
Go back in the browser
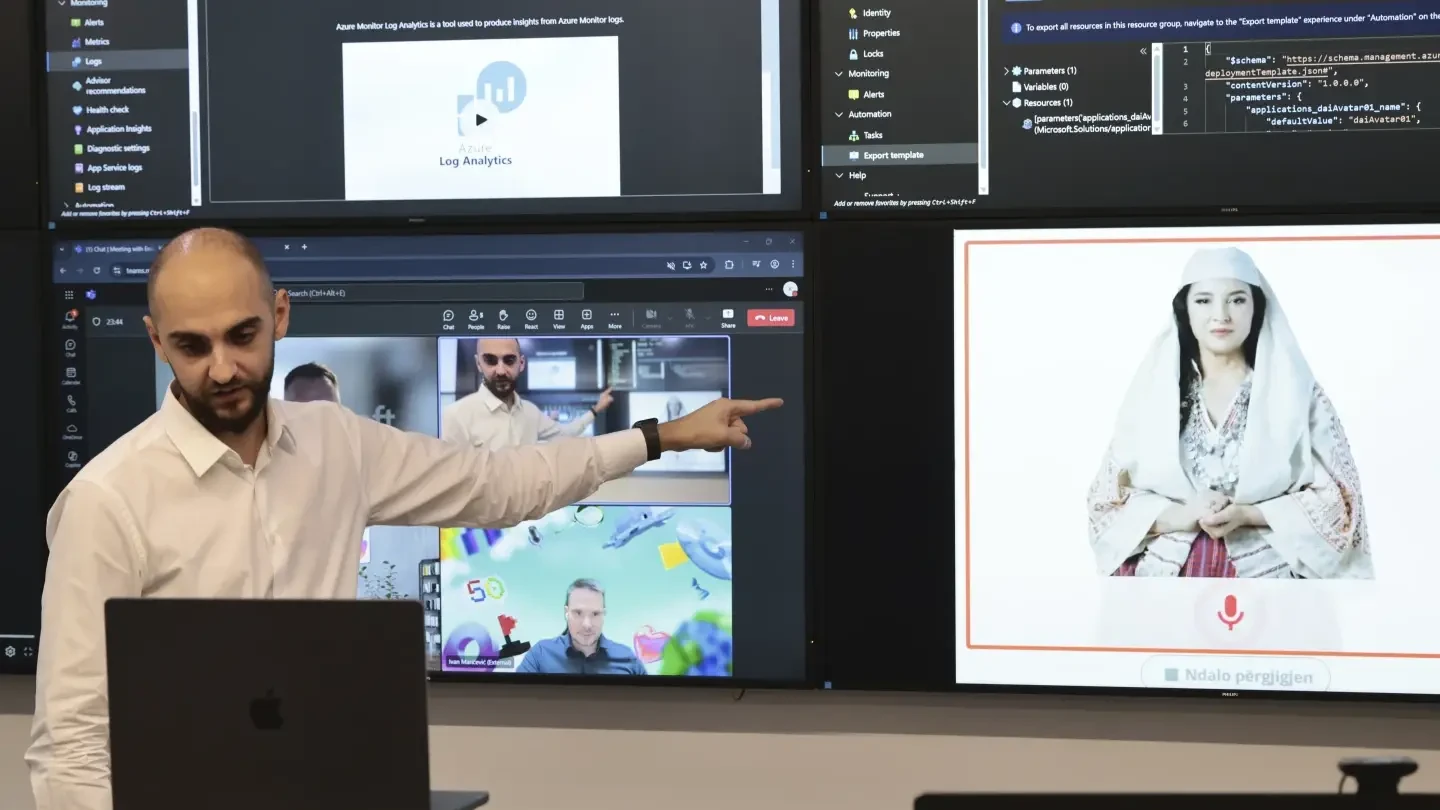coord(63,269)
